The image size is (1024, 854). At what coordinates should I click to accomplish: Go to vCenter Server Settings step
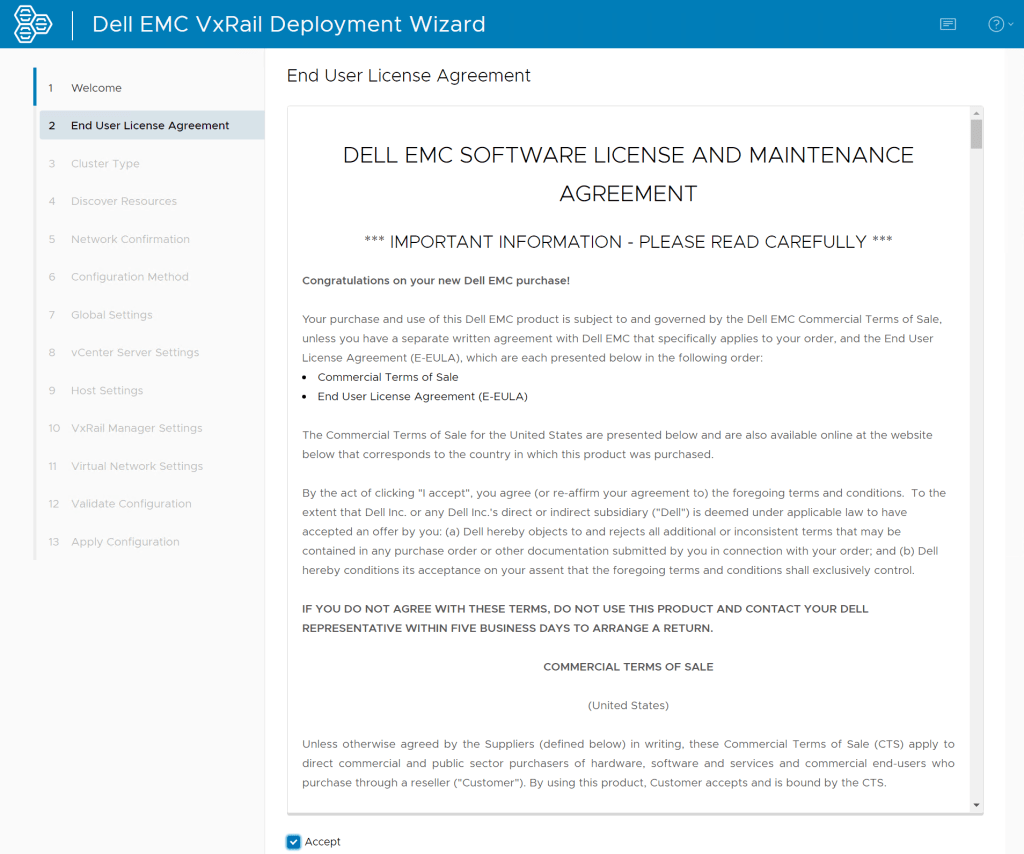(135, 353)
